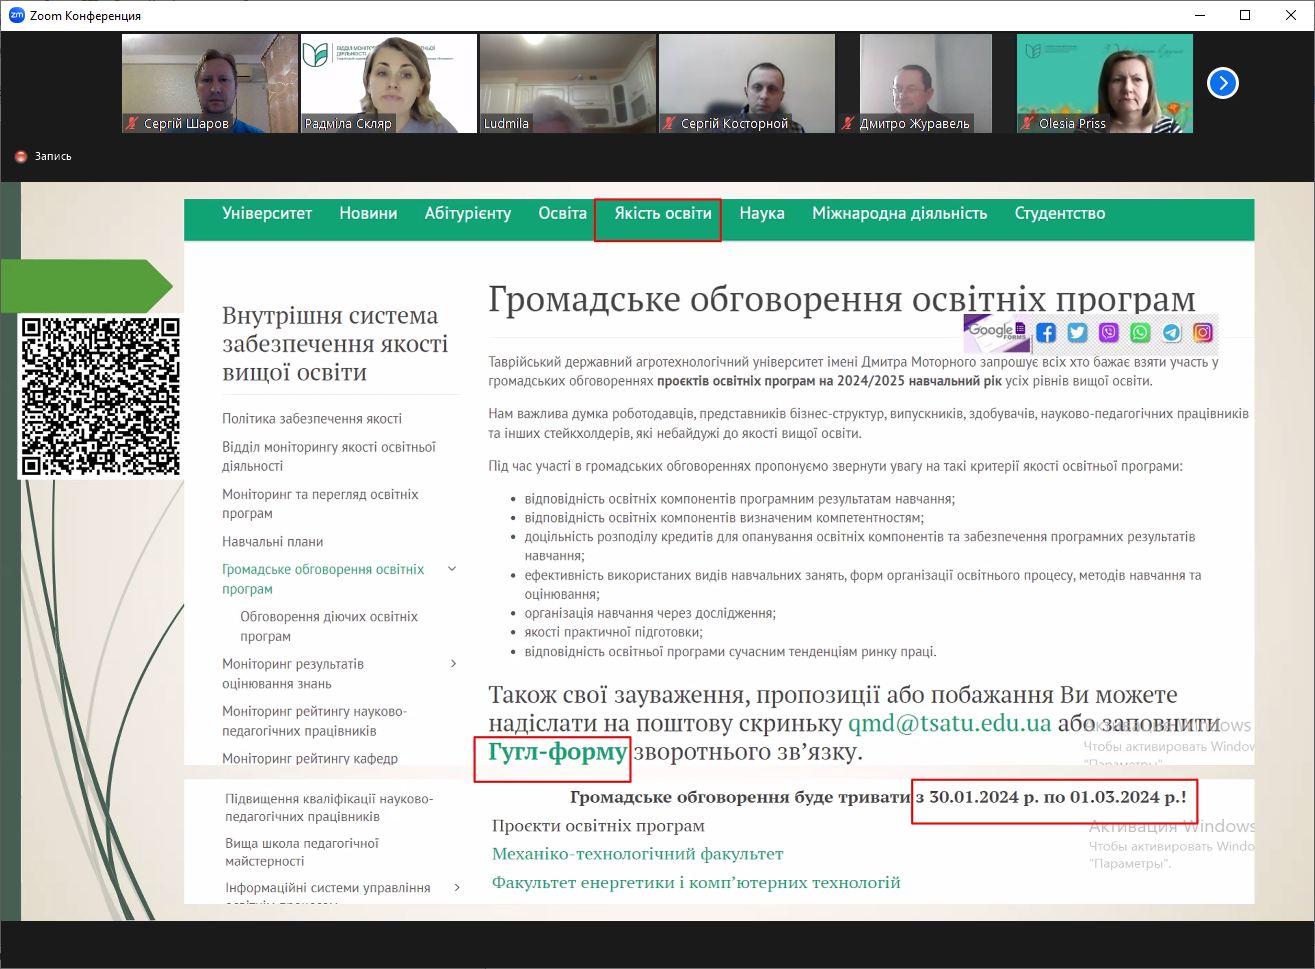Open Підвищення кваліфікації науково-педагогічних працівників link
Image resolution: width=1315 pixels, height=969 pixels.
(x=329, y=808)
